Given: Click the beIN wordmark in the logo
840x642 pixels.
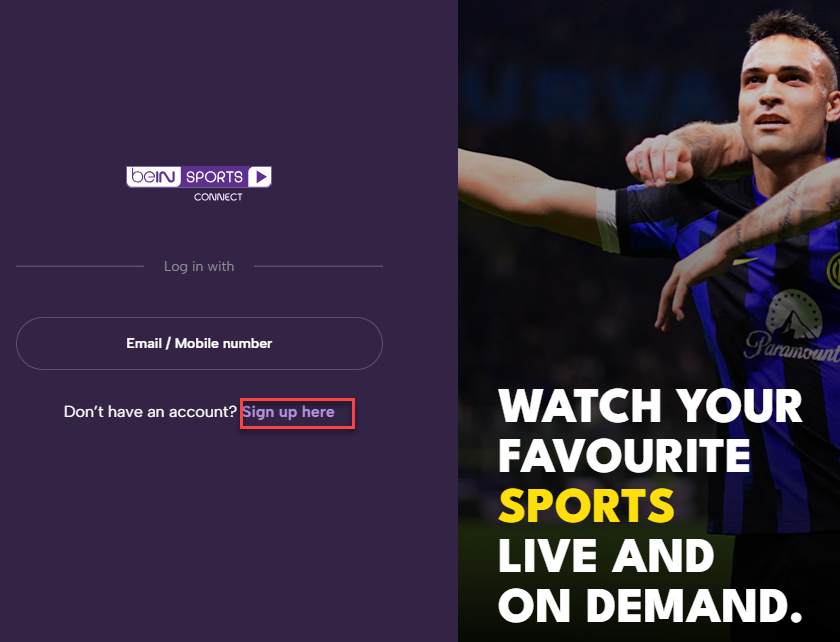Looking at the screenshot, I should pos(153,176).
